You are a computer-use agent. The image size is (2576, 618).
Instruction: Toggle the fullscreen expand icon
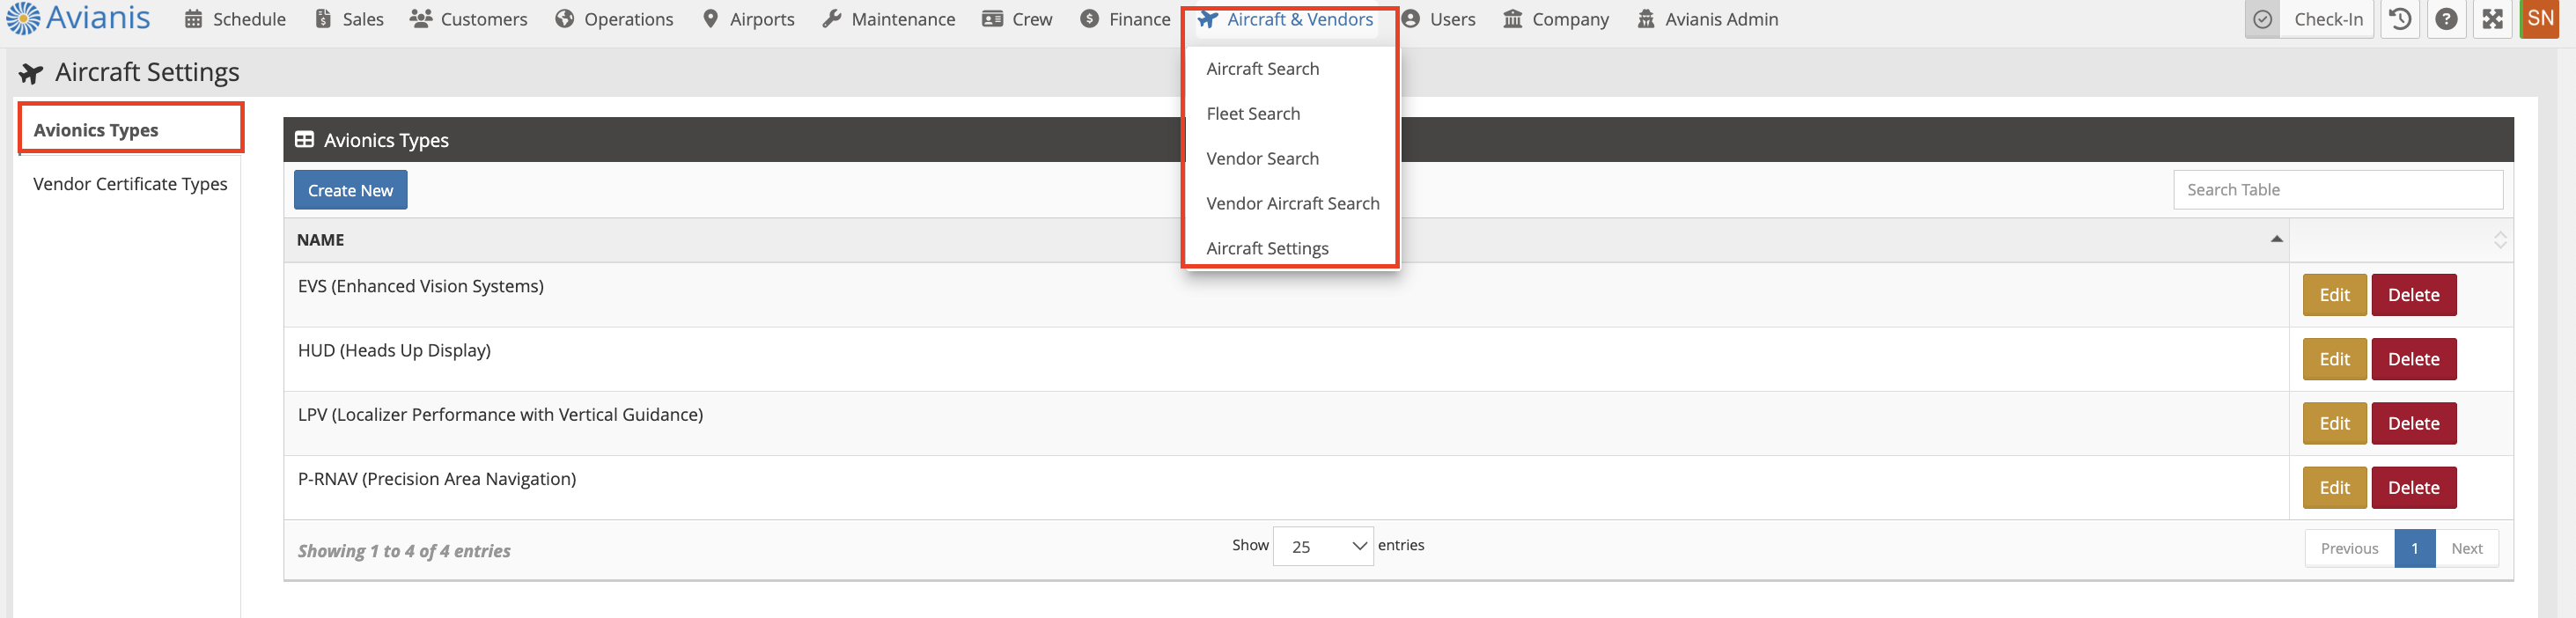(2492, 19)
